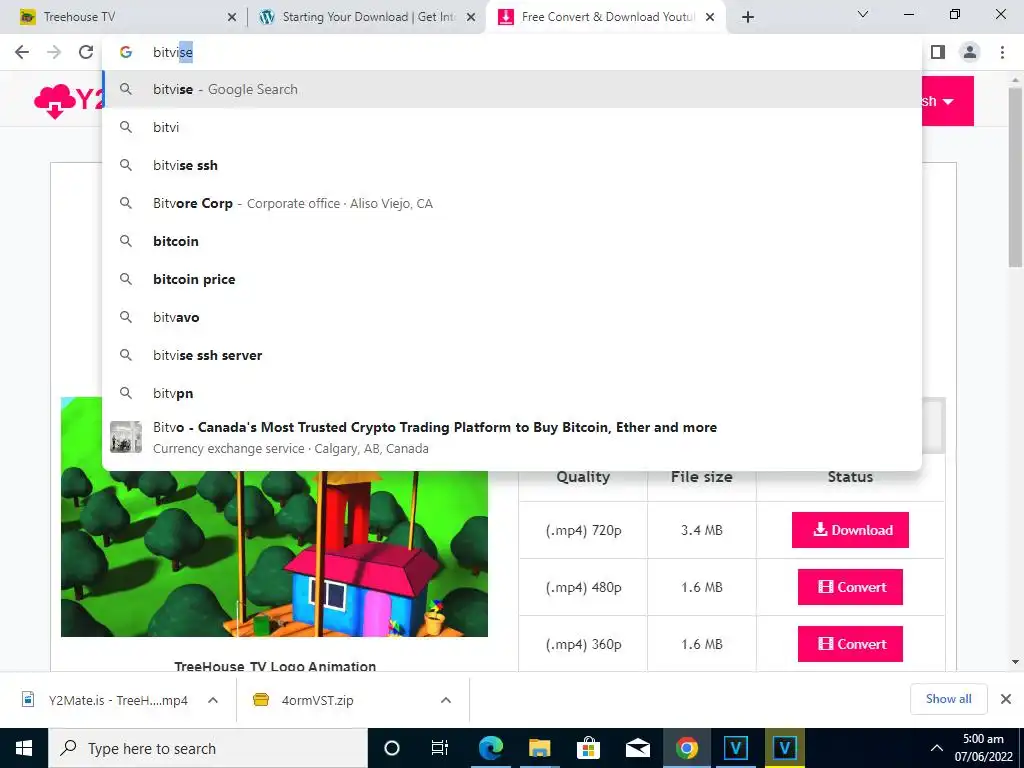Viewport: 1024px width, 768px height.
Task: Choose the 'bitvavo' suggestion
Action: [x=512, y=317]
